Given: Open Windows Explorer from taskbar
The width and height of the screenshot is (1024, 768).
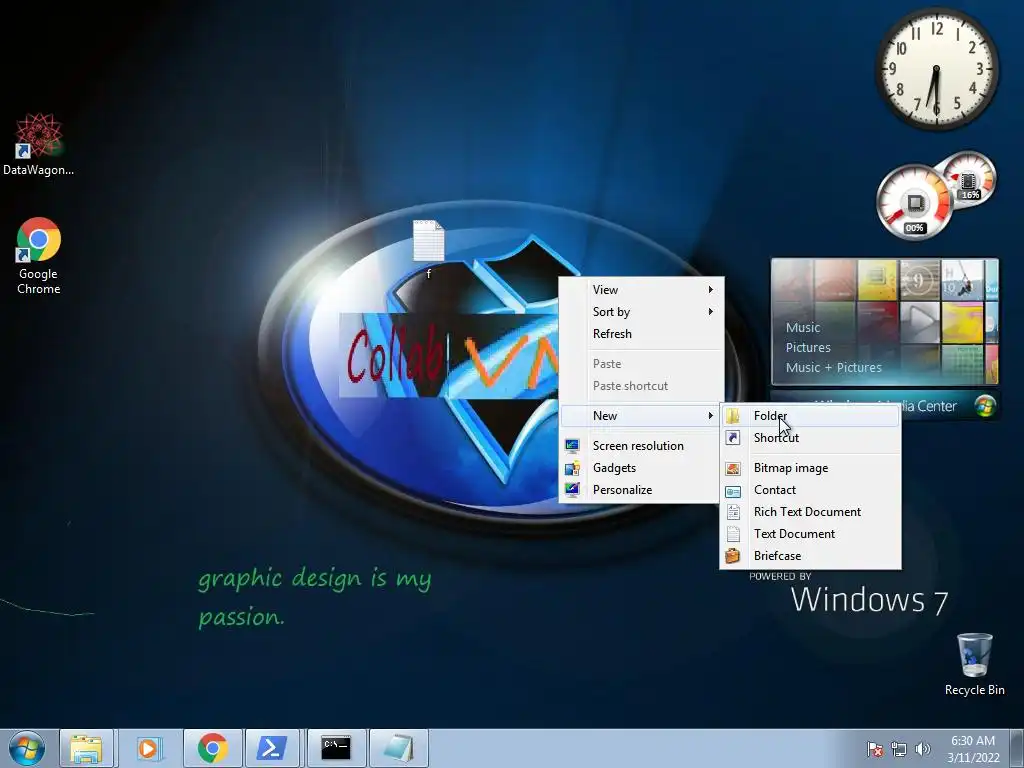Looking at the screenshot, I should point(87,748).
